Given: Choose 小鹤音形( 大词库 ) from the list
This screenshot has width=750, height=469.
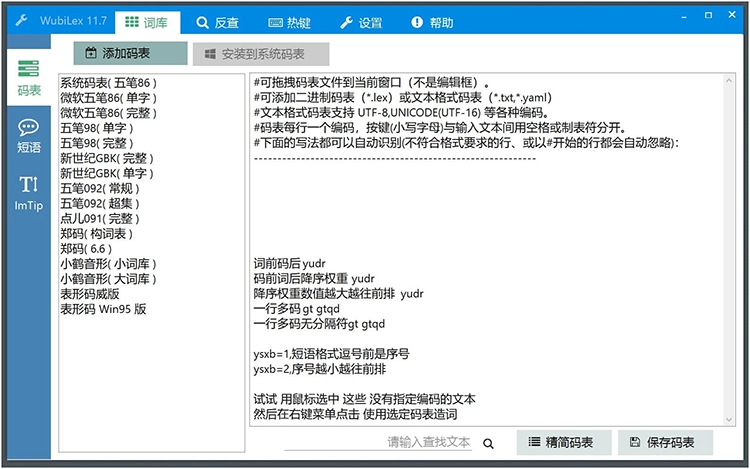Looking at the screenshot, I should point(108,279).
